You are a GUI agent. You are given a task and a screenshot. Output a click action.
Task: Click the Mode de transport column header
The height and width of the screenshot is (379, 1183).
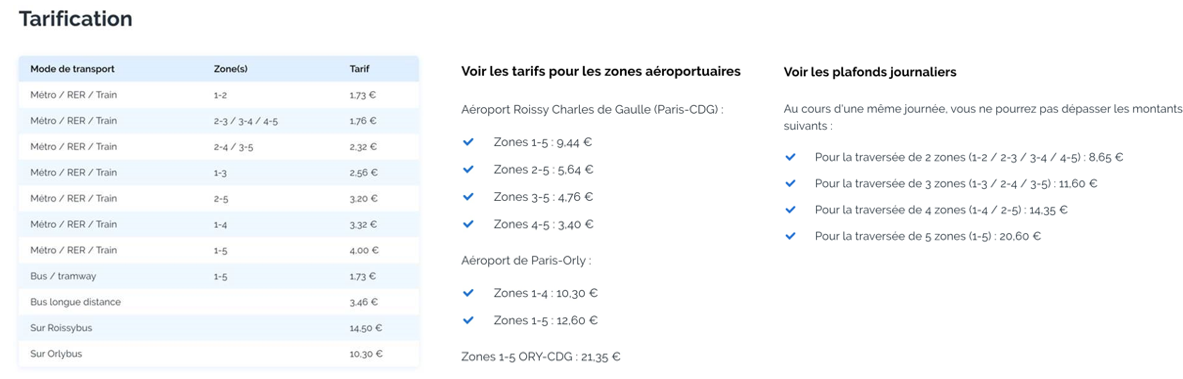coord(72,69)
